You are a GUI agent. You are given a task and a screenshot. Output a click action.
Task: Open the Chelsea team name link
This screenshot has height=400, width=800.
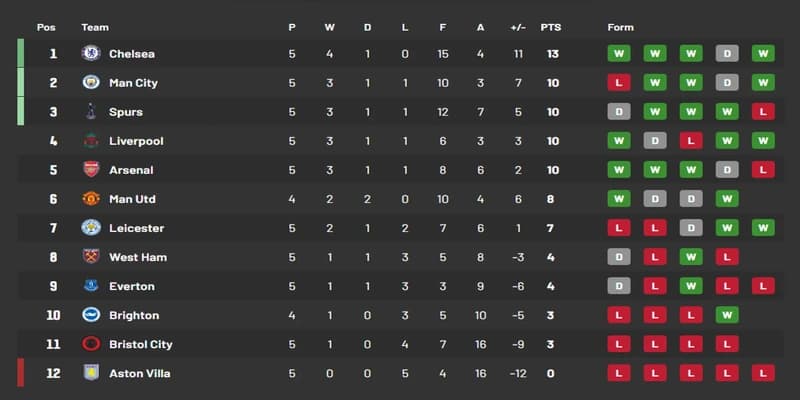click(x=132, y=53)
